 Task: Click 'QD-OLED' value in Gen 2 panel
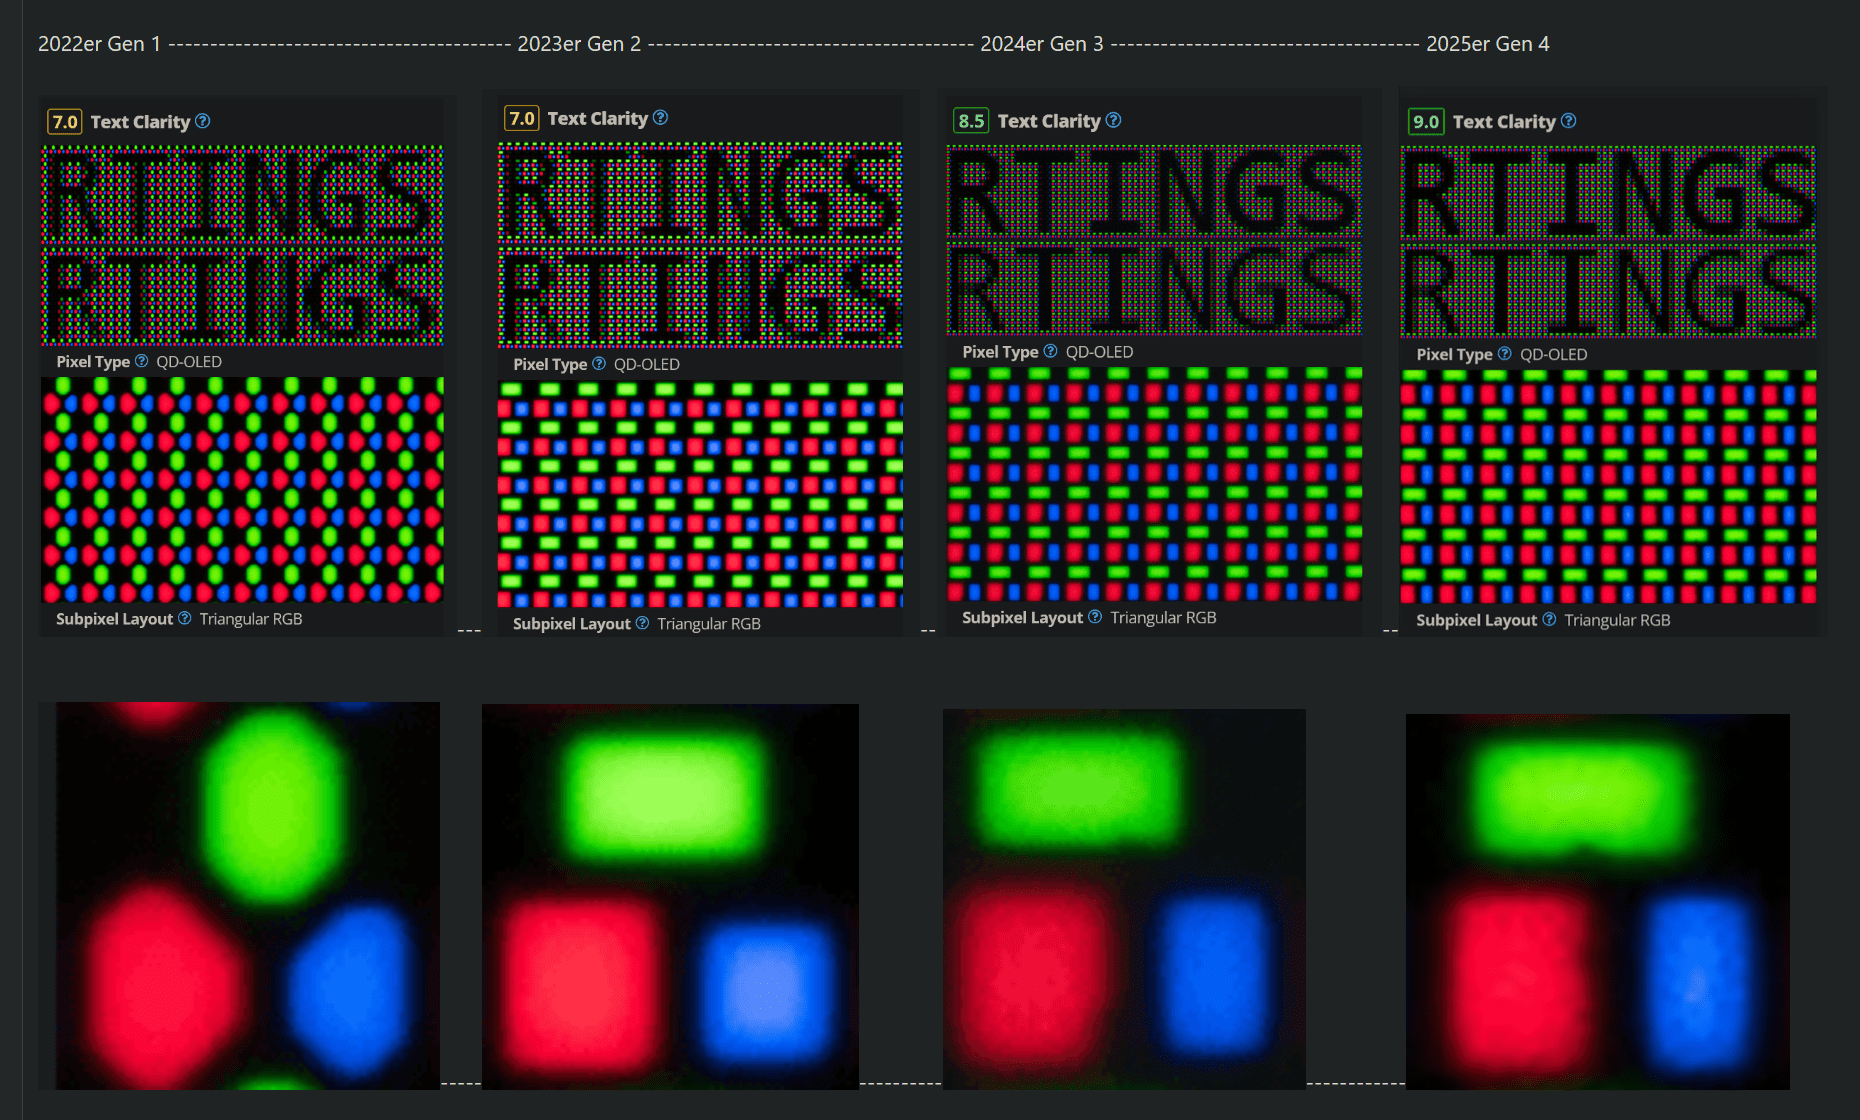(647, 365)
